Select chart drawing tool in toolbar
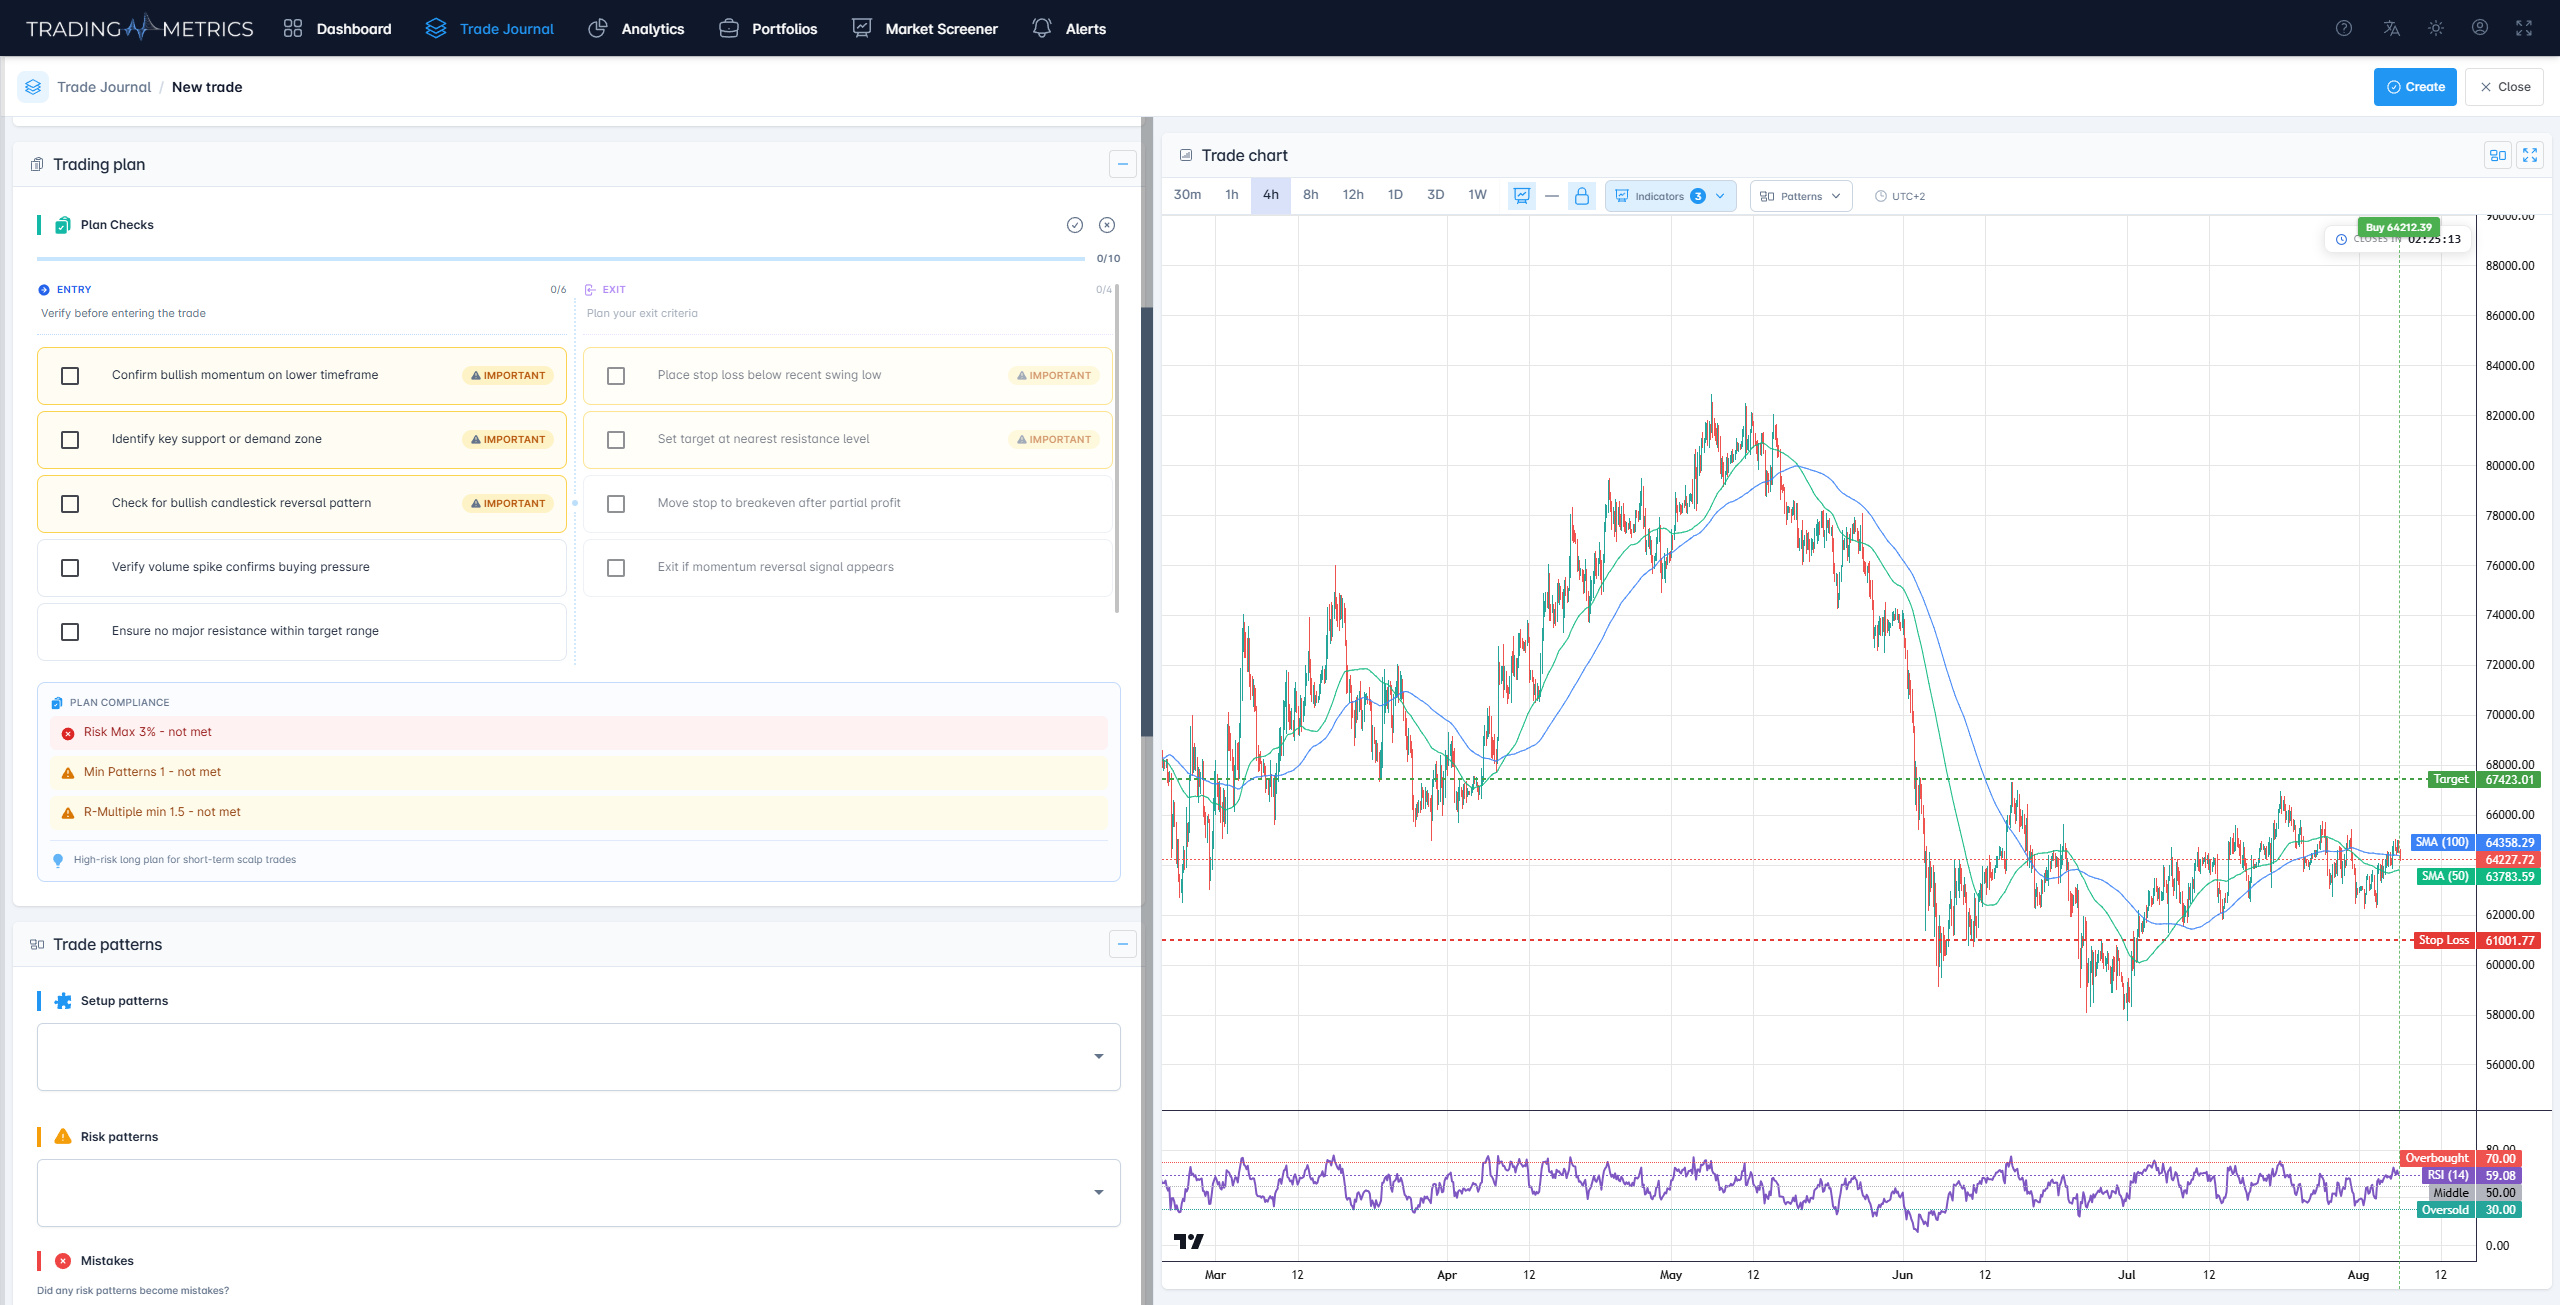2560x1305 pixels. pos(1521,196)
